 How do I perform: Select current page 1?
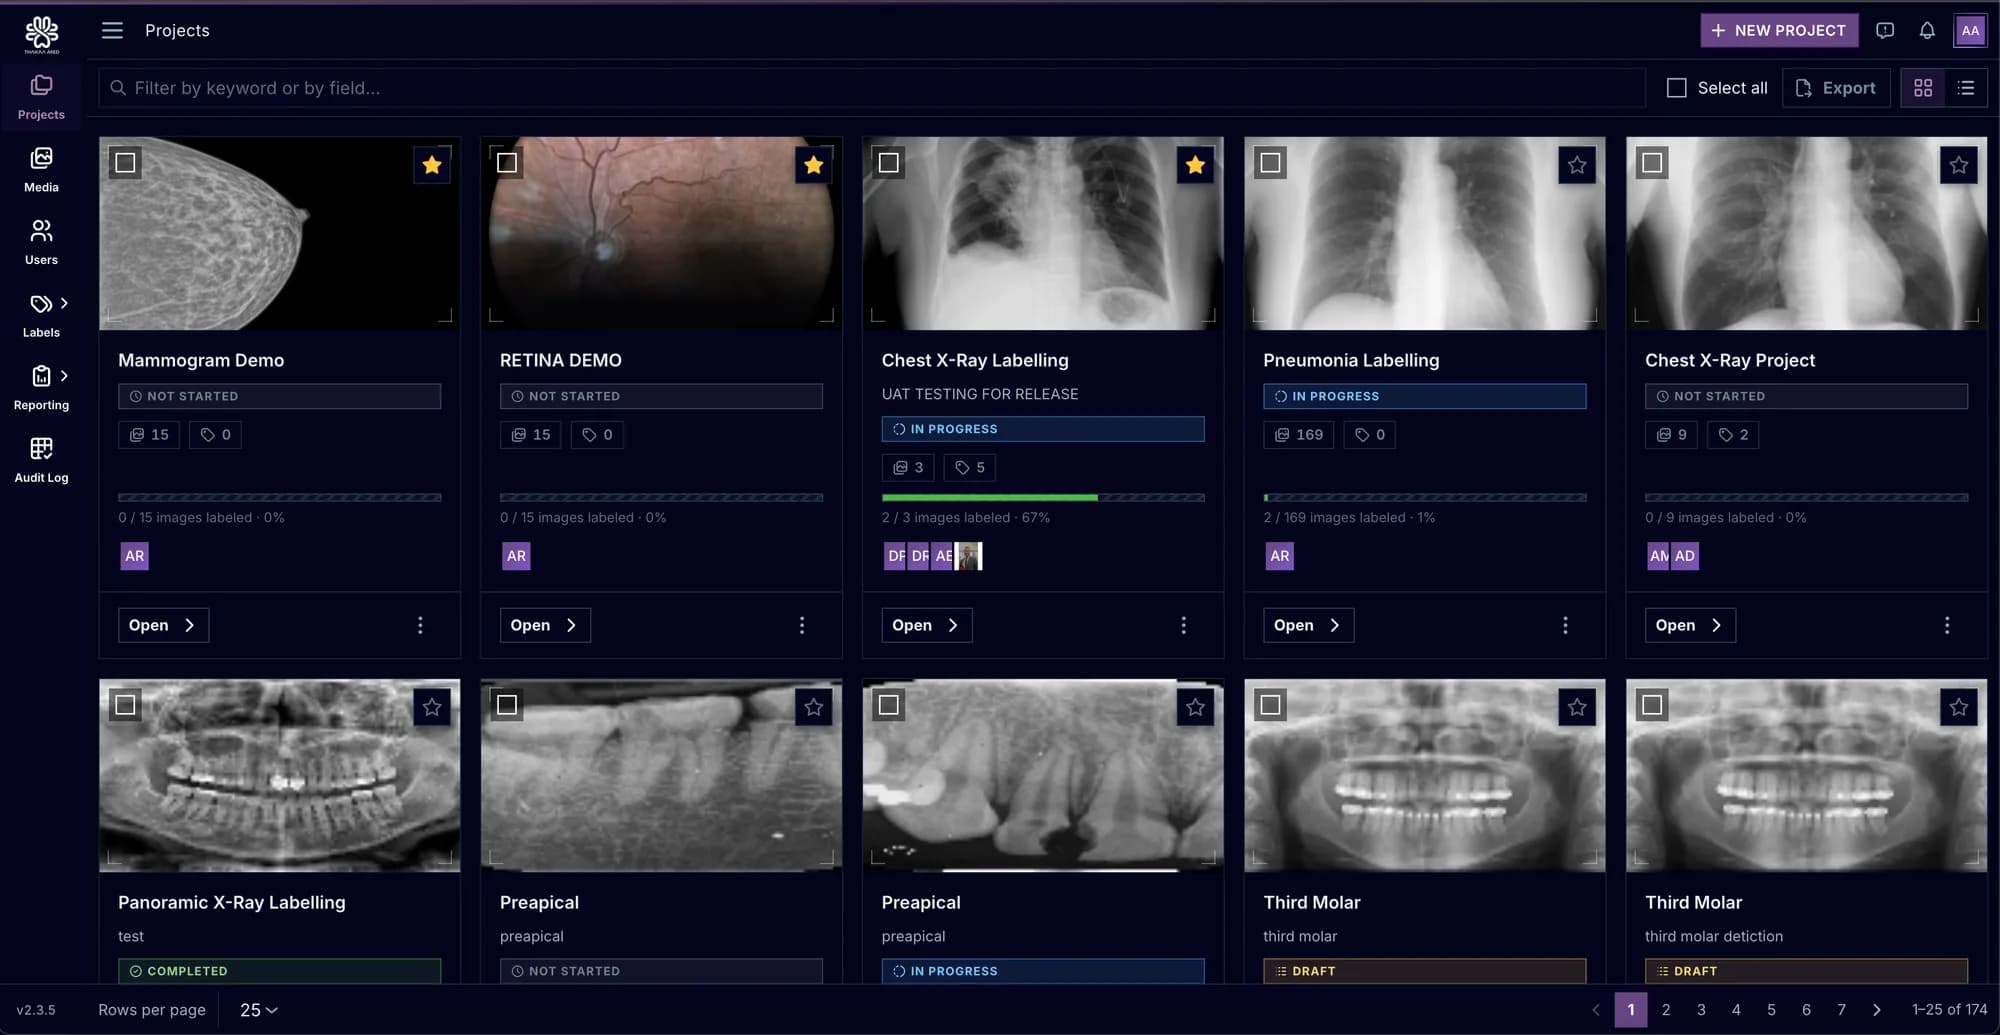pyautogui.click(x=1631, y=1010)
